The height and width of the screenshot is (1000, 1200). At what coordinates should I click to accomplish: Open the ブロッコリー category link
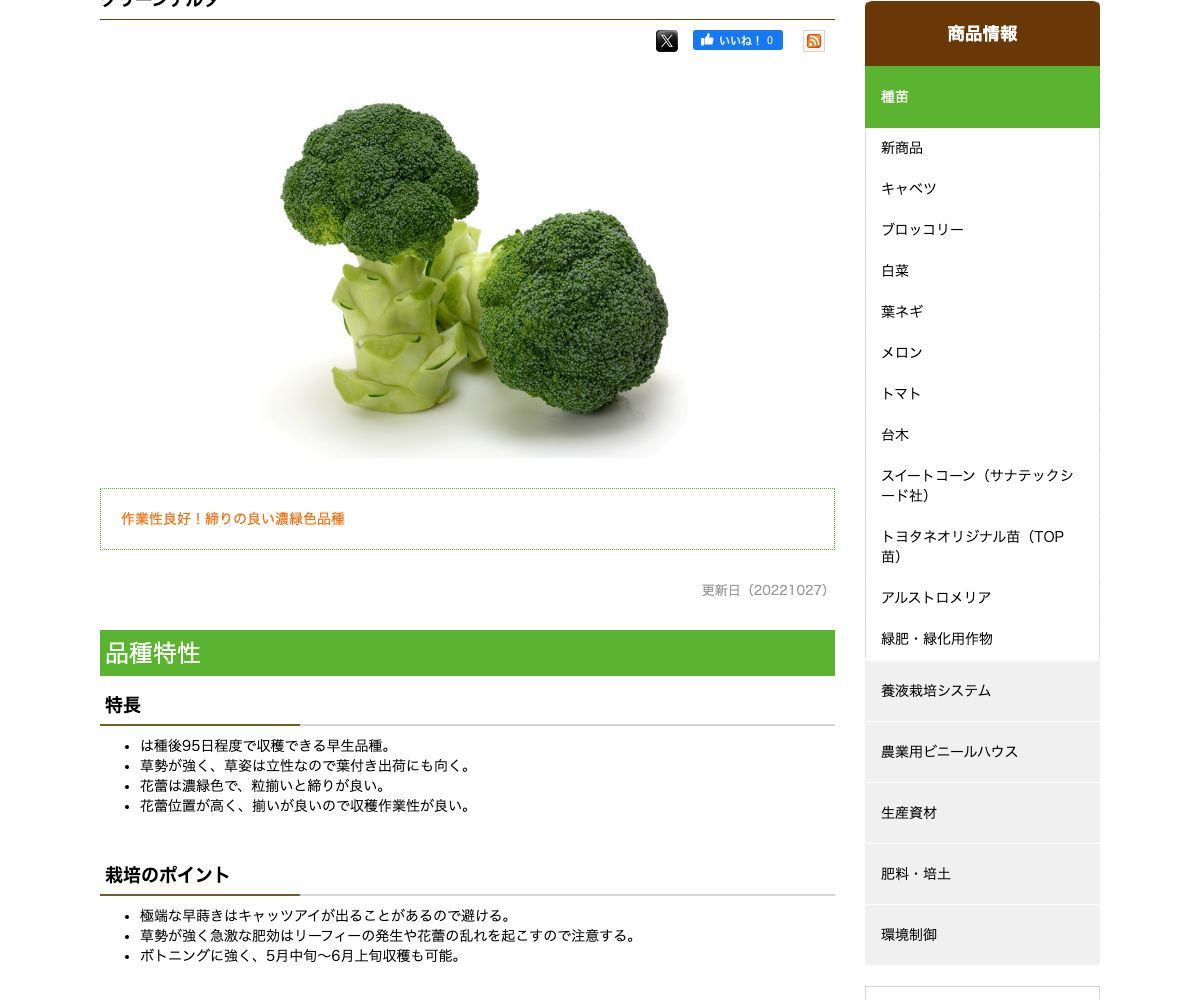tap(982, 230)
